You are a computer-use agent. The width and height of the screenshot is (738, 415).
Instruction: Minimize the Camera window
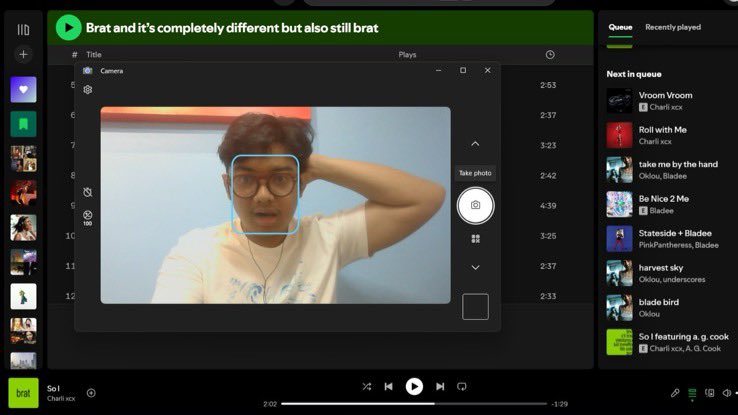pyautogui.click(x=439, y=70)
